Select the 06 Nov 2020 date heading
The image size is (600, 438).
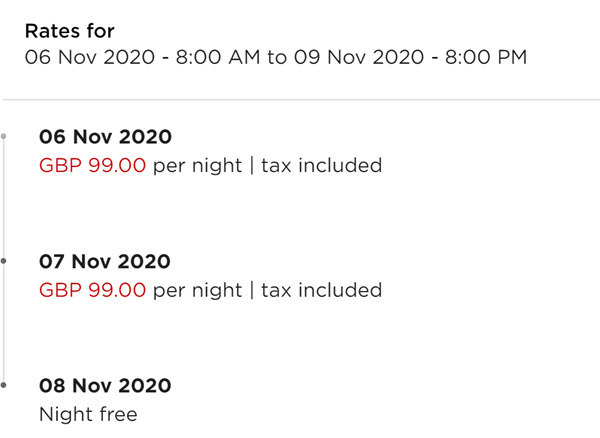coord(105,137)
